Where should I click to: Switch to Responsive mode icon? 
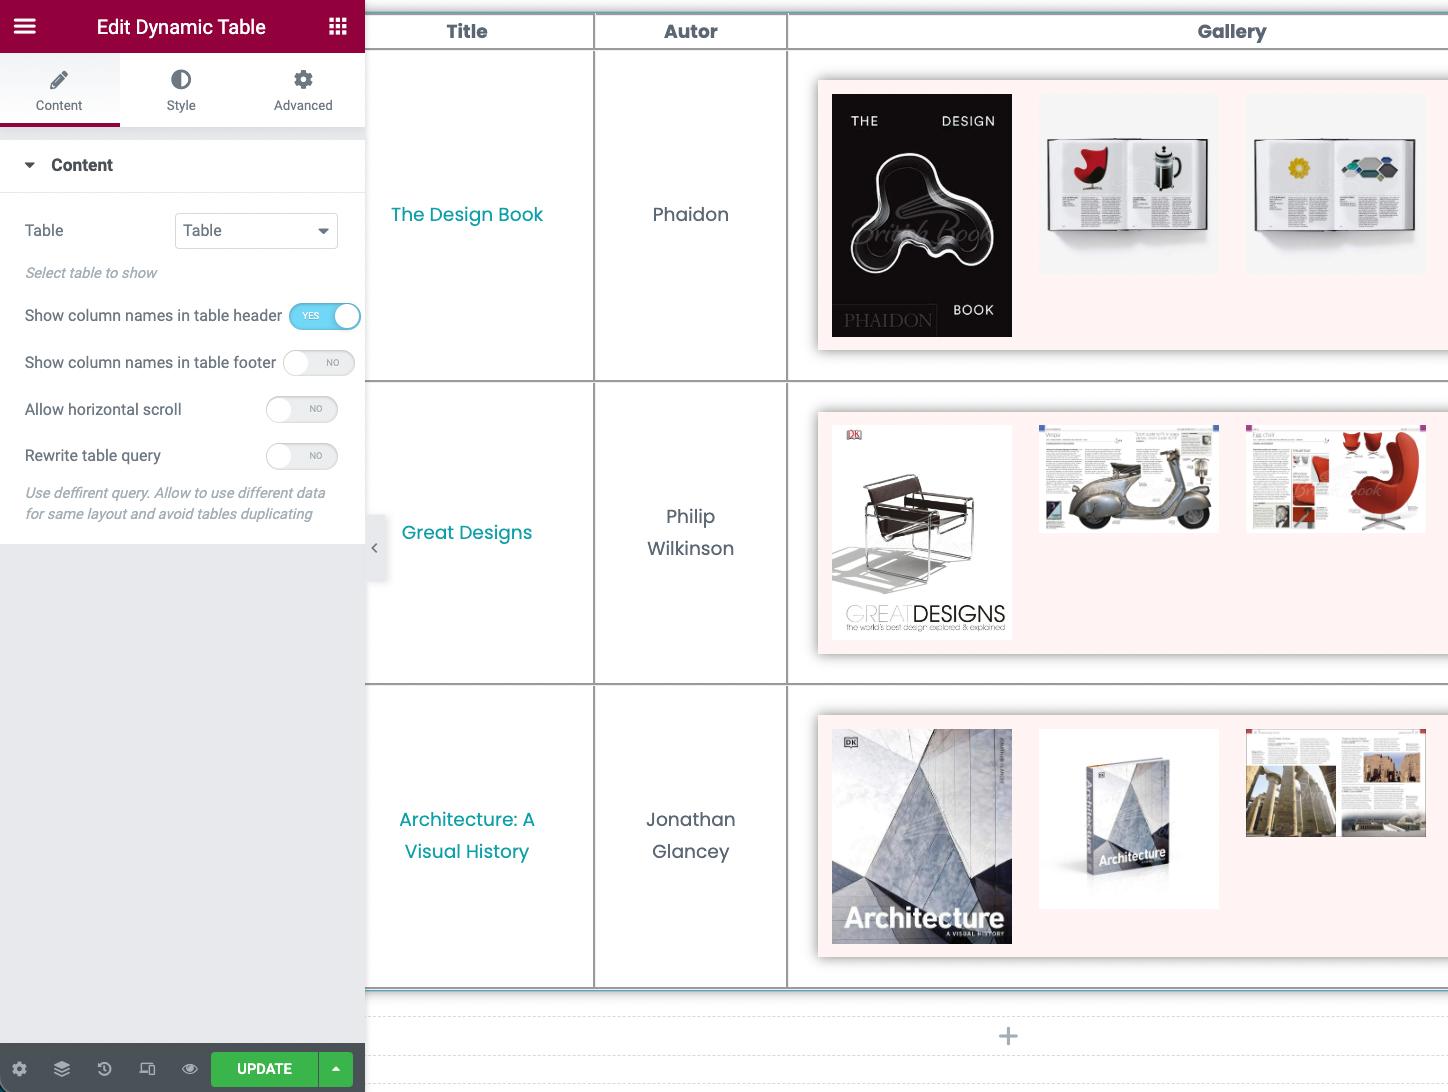click(147, 1069)
